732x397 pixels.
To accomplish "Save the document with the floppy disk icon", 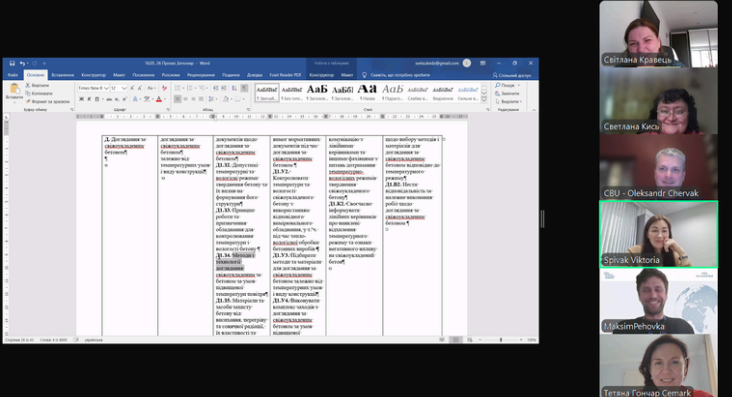I will pos(12,63).
